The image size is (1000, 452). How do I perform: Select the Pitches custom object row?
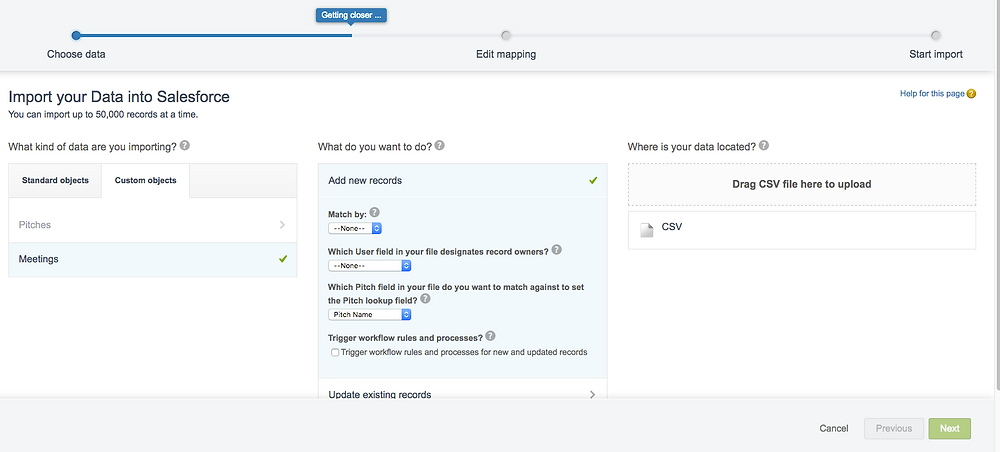(152, 225)
